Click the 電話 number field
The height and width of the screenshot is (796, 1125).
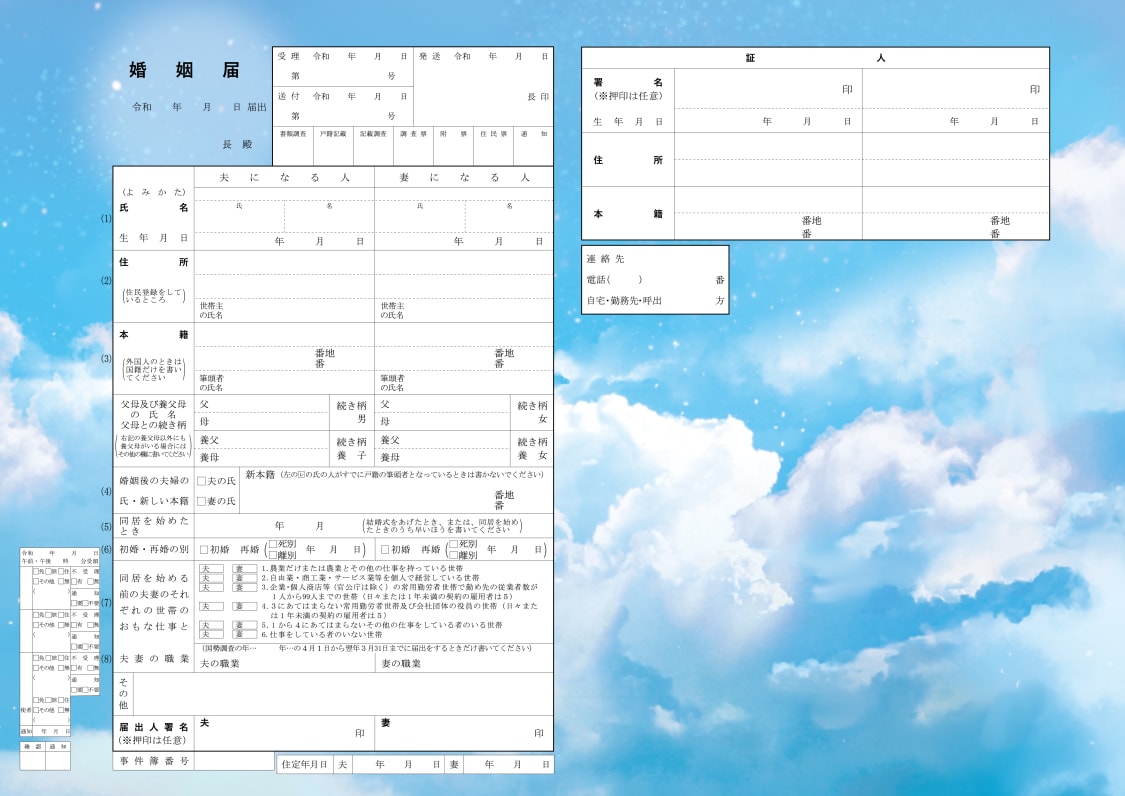656,280
